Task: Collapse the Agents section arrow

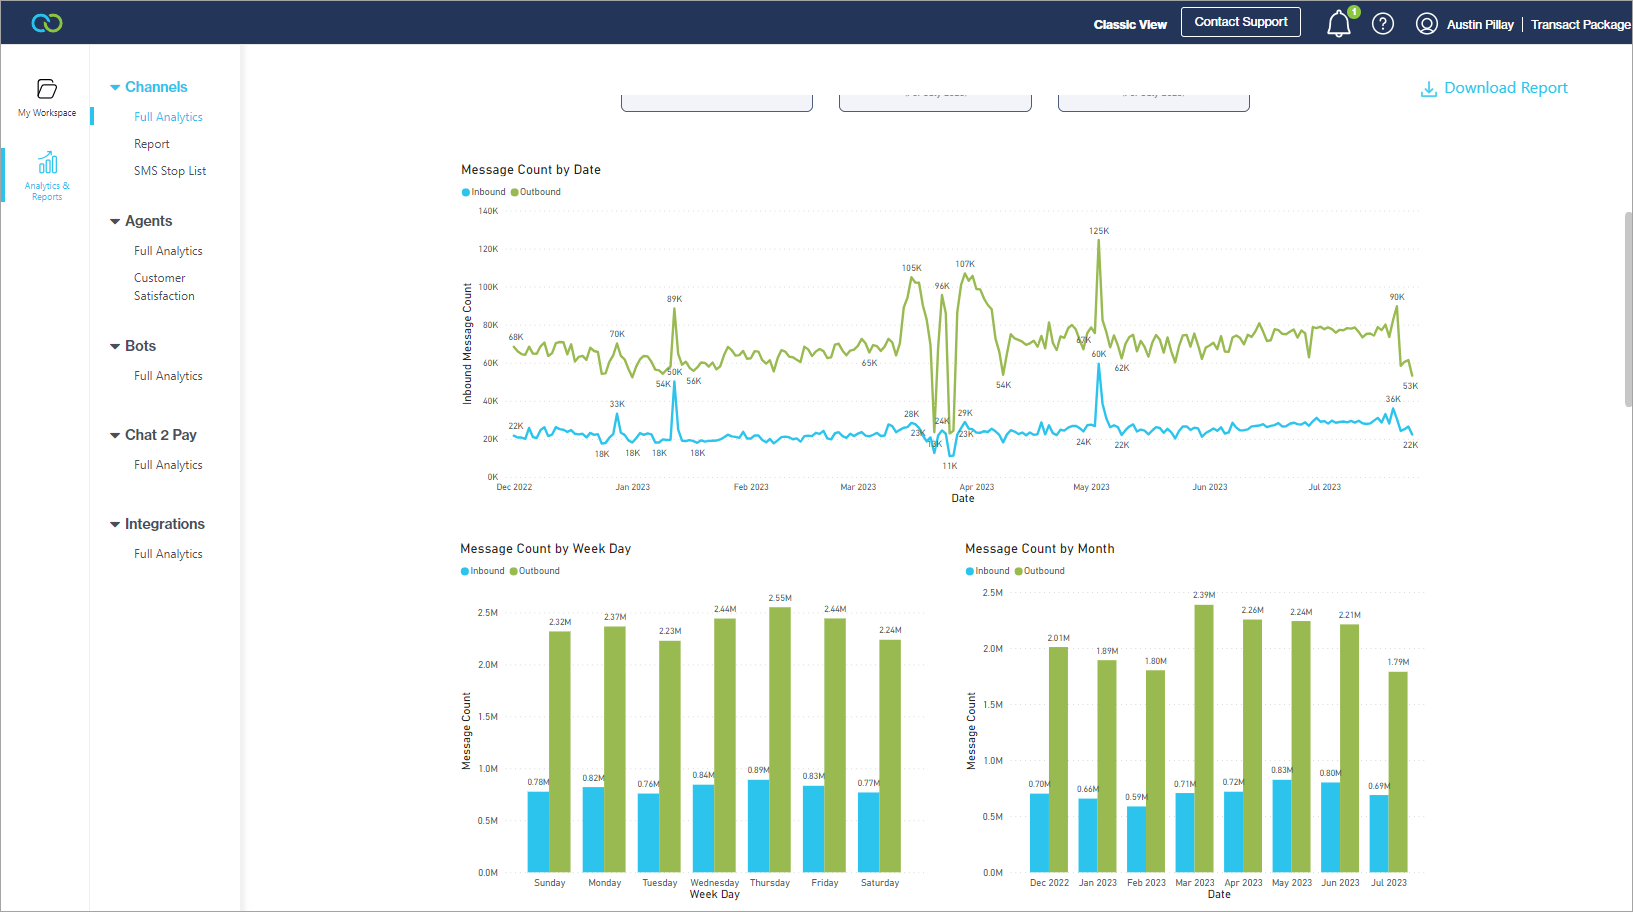Action: tap(115, 222)
